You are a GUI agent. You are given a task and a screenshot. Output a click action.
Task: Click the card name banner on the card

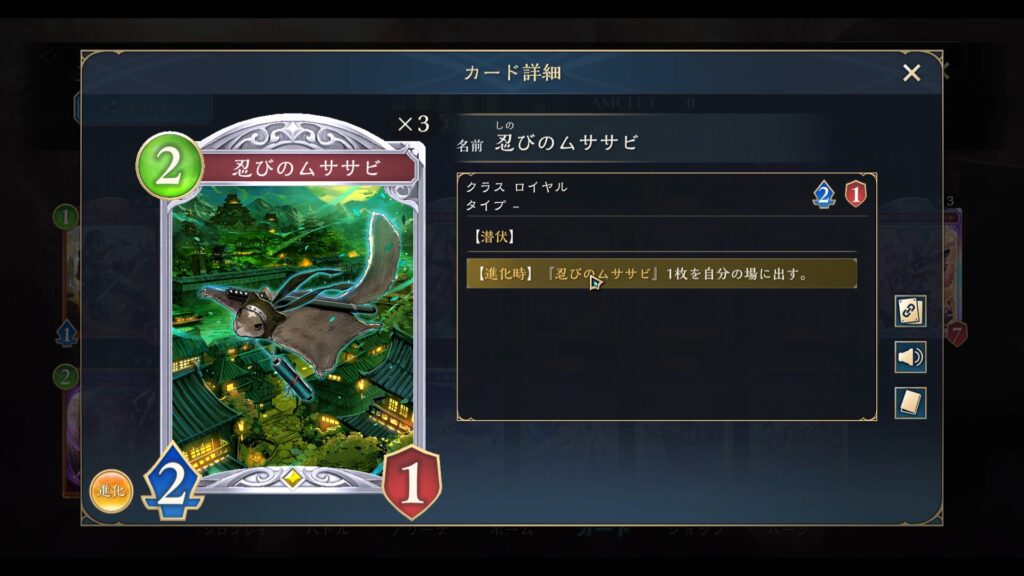tap(307, 168)
